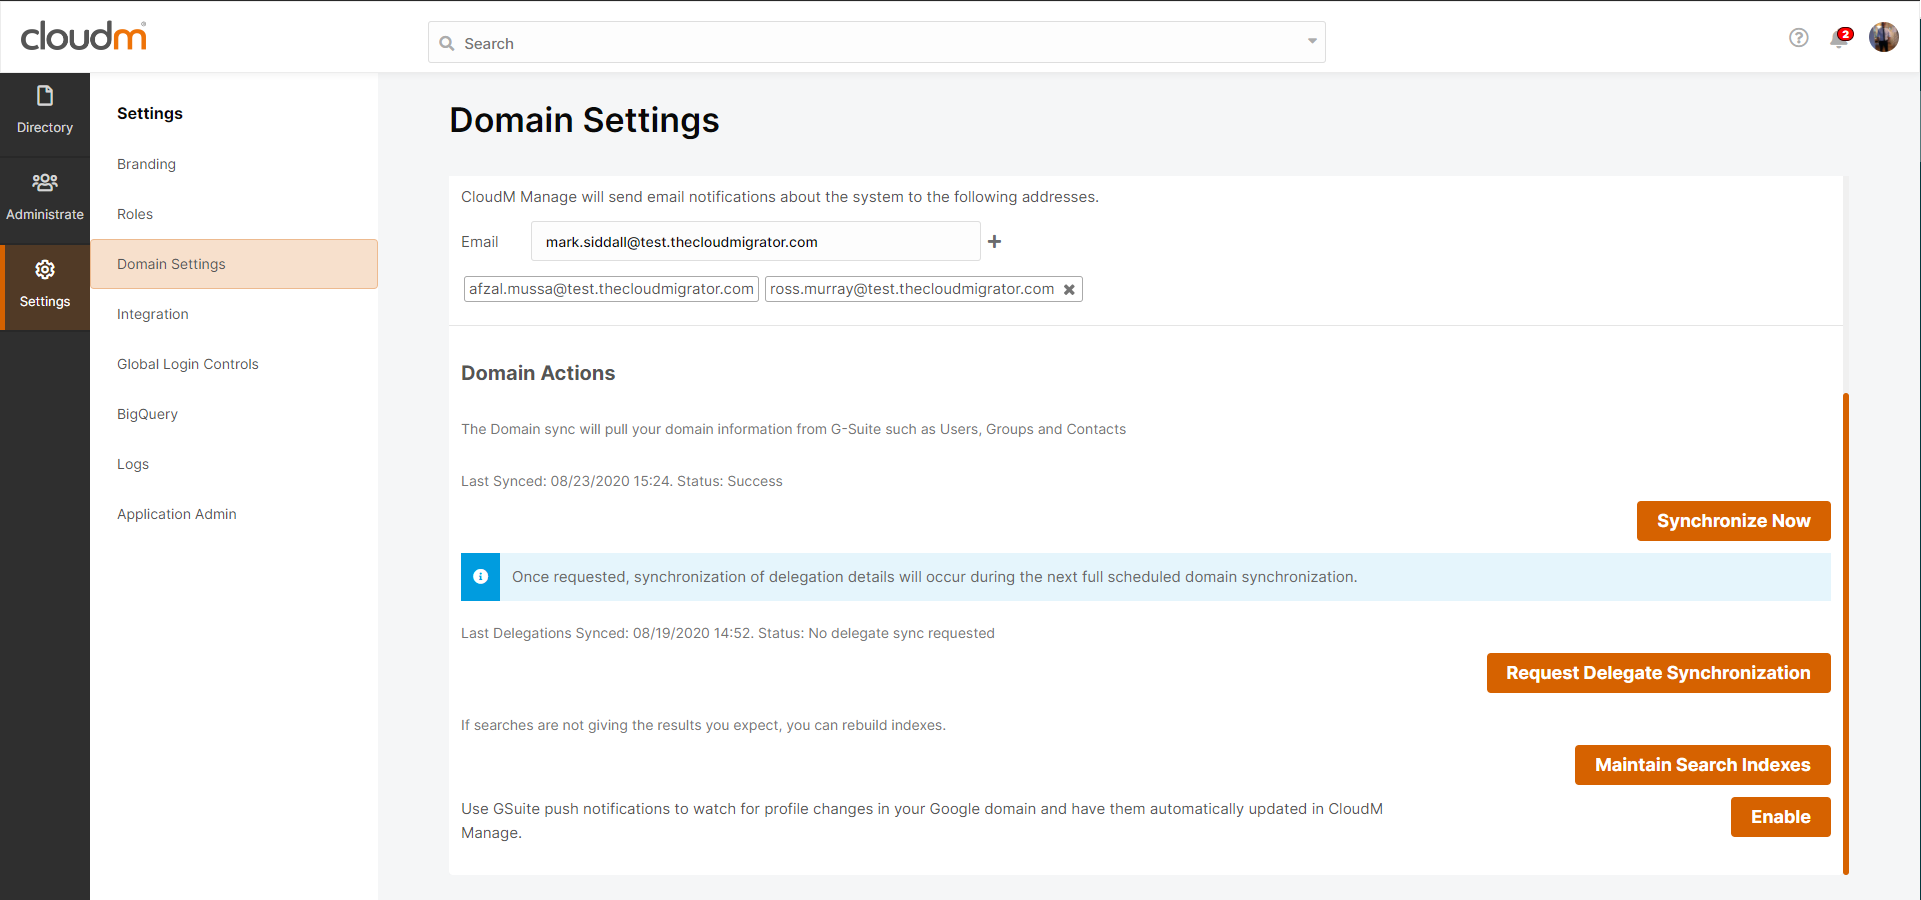Click the Email address input field
Viewport: 1921px width, 900px height.
(x=755, y=241)
